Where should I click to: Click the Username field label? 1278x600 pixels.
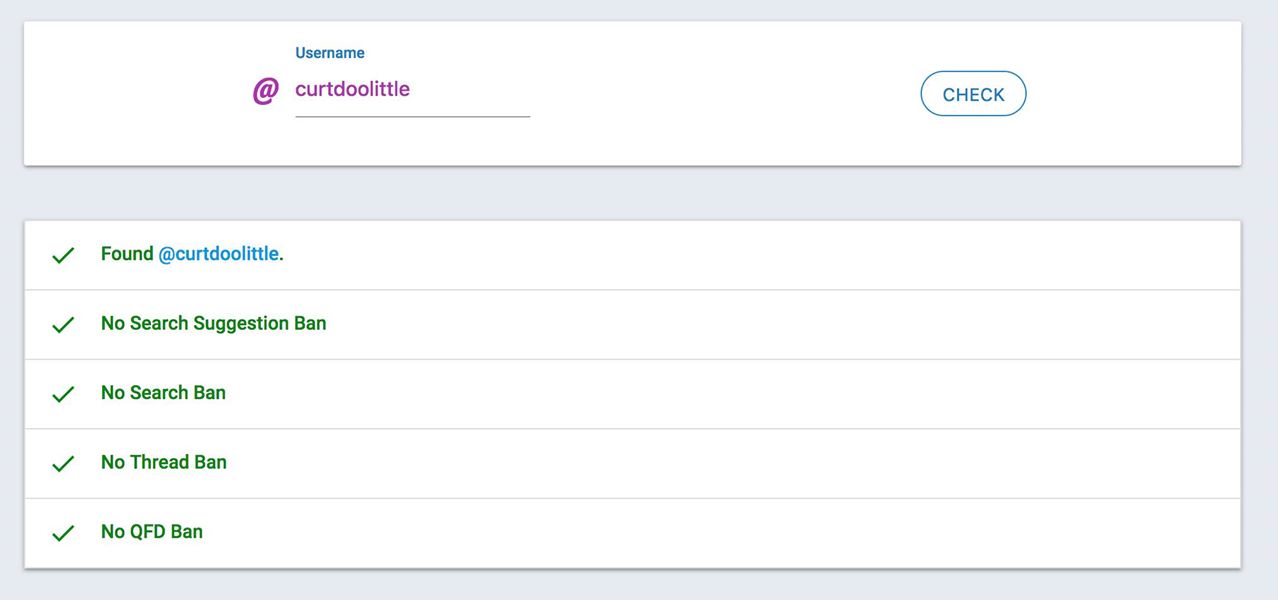(330, 53)
